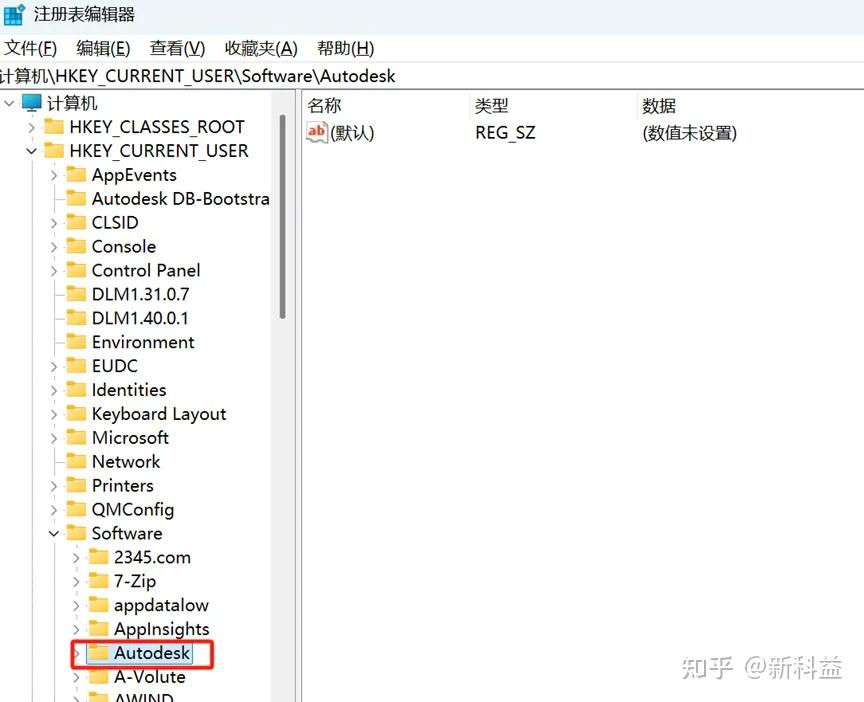
Task: Click the Registry Editor title icon
Action: coord(14,14)
